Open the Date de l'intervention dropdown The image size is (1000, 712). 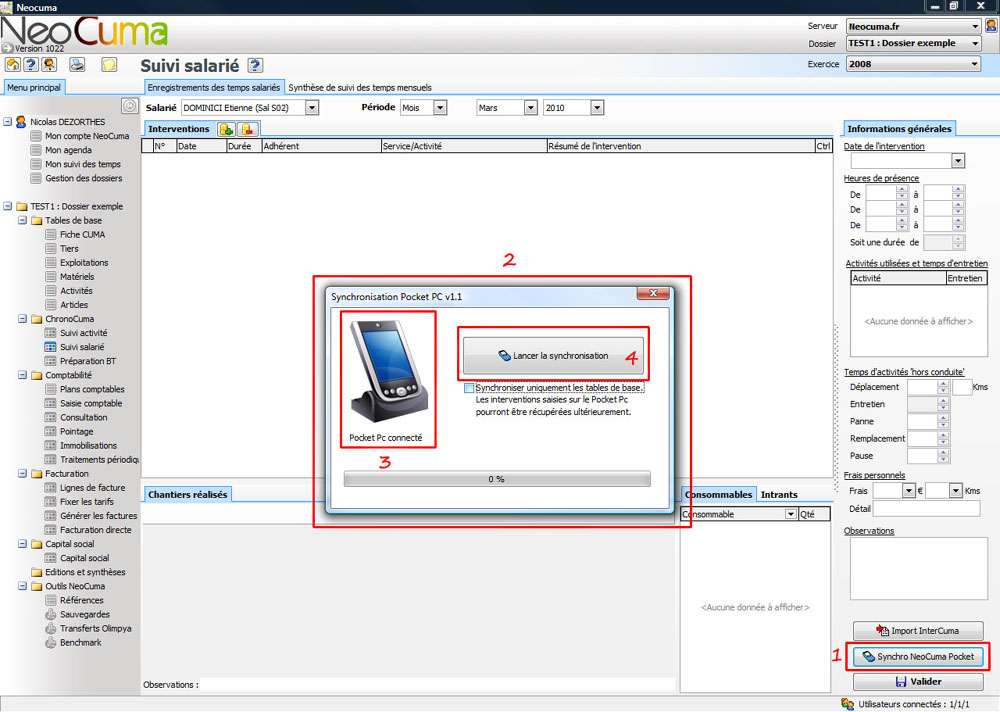[x=958, y=161]
